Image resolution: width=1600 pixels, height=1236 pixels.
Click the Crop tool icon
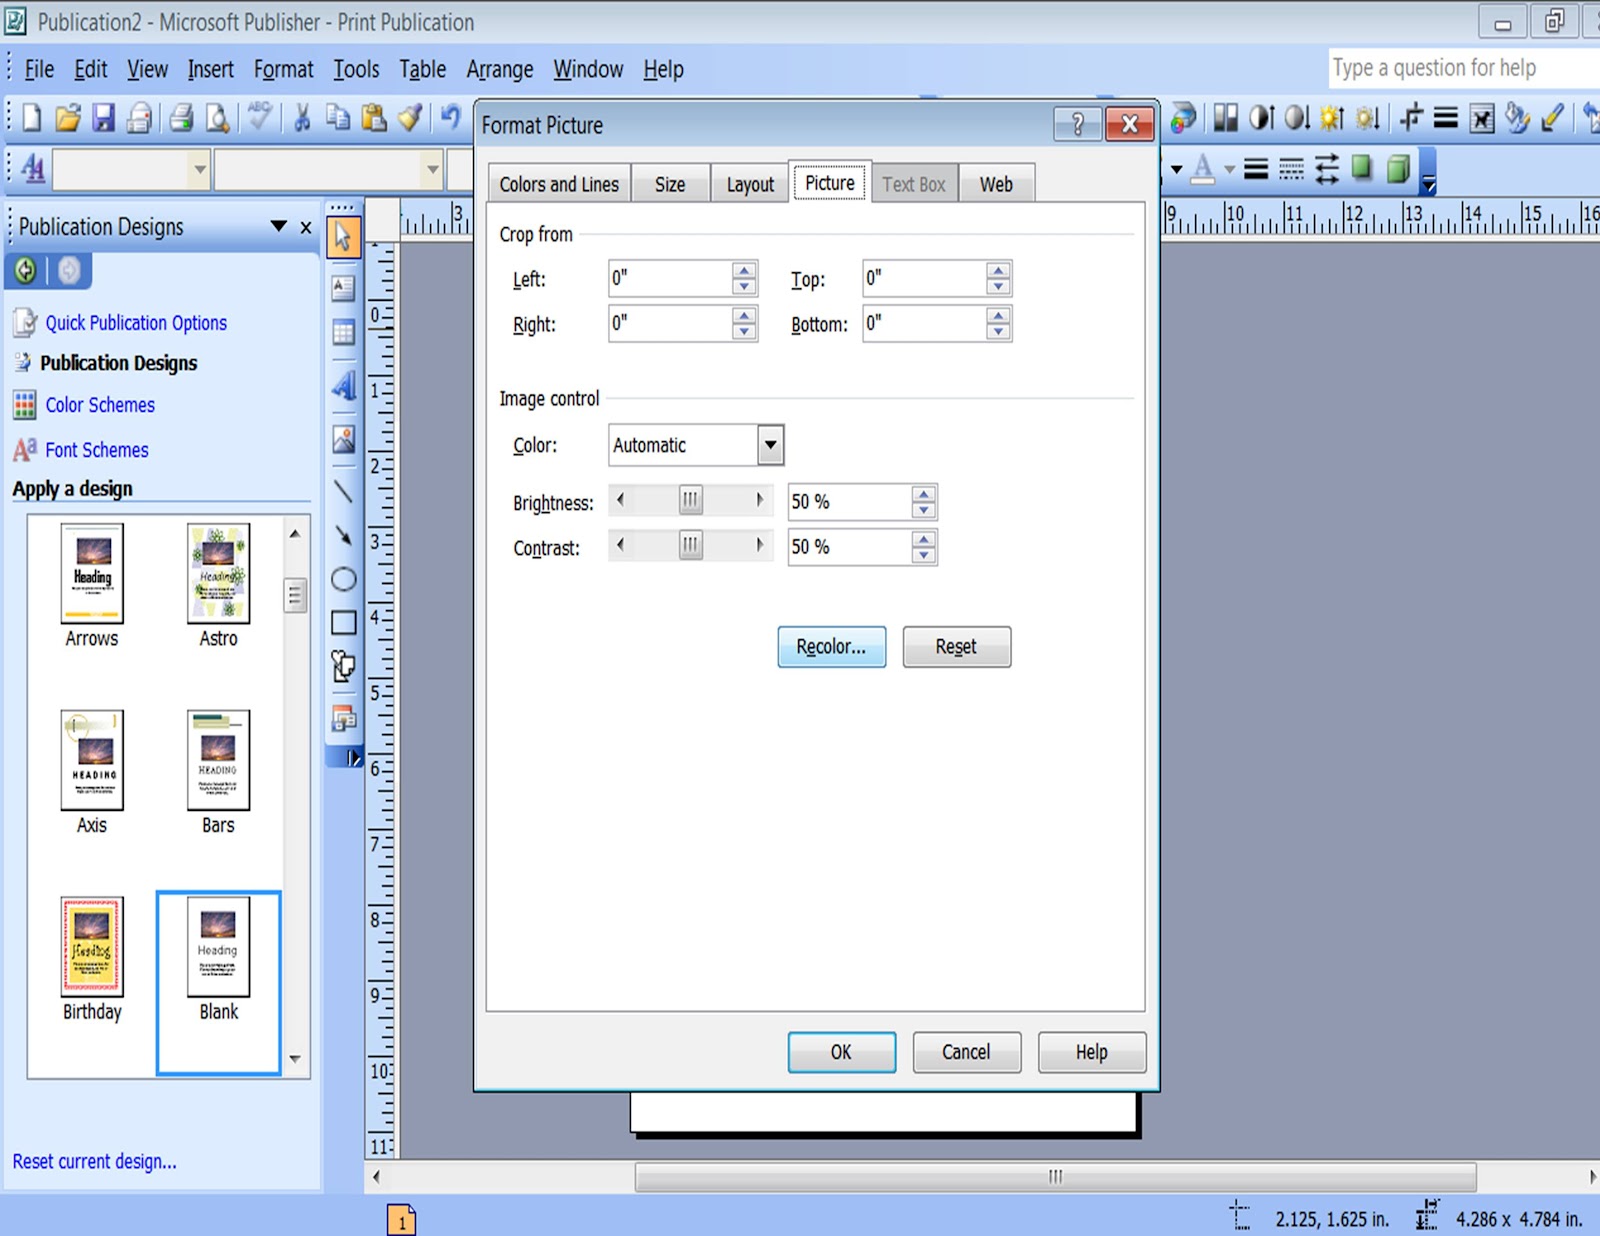(1410, 118)
